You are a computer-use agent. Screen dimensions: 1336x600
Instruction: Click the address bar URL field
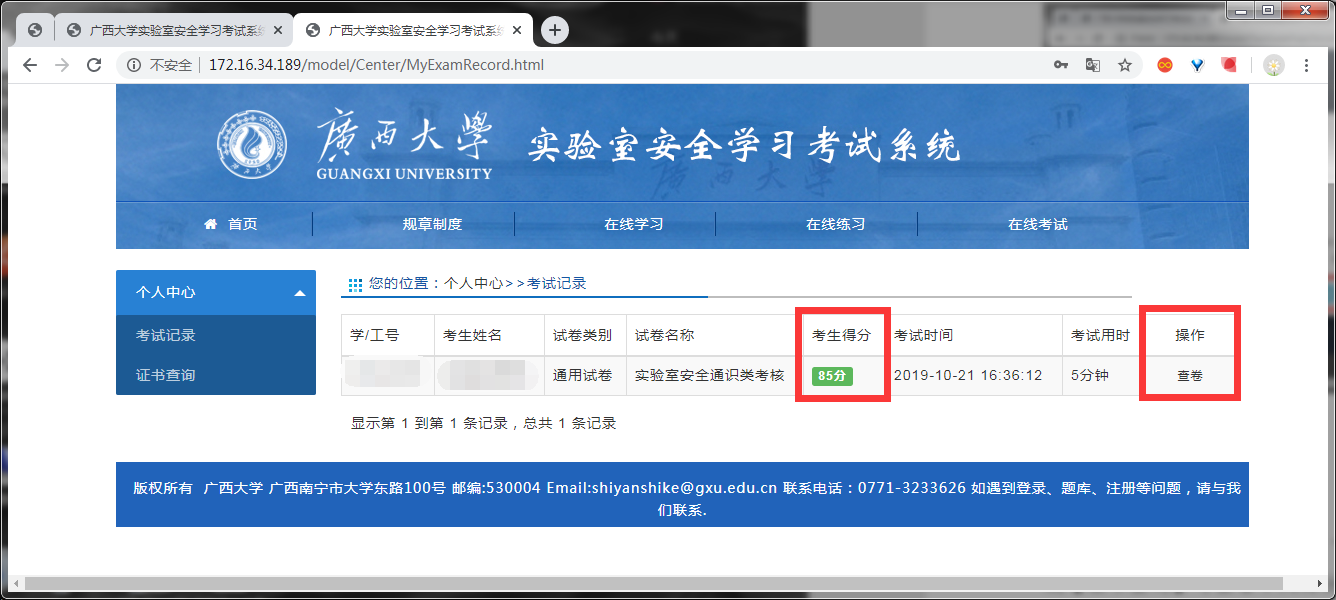pos(580,65)
